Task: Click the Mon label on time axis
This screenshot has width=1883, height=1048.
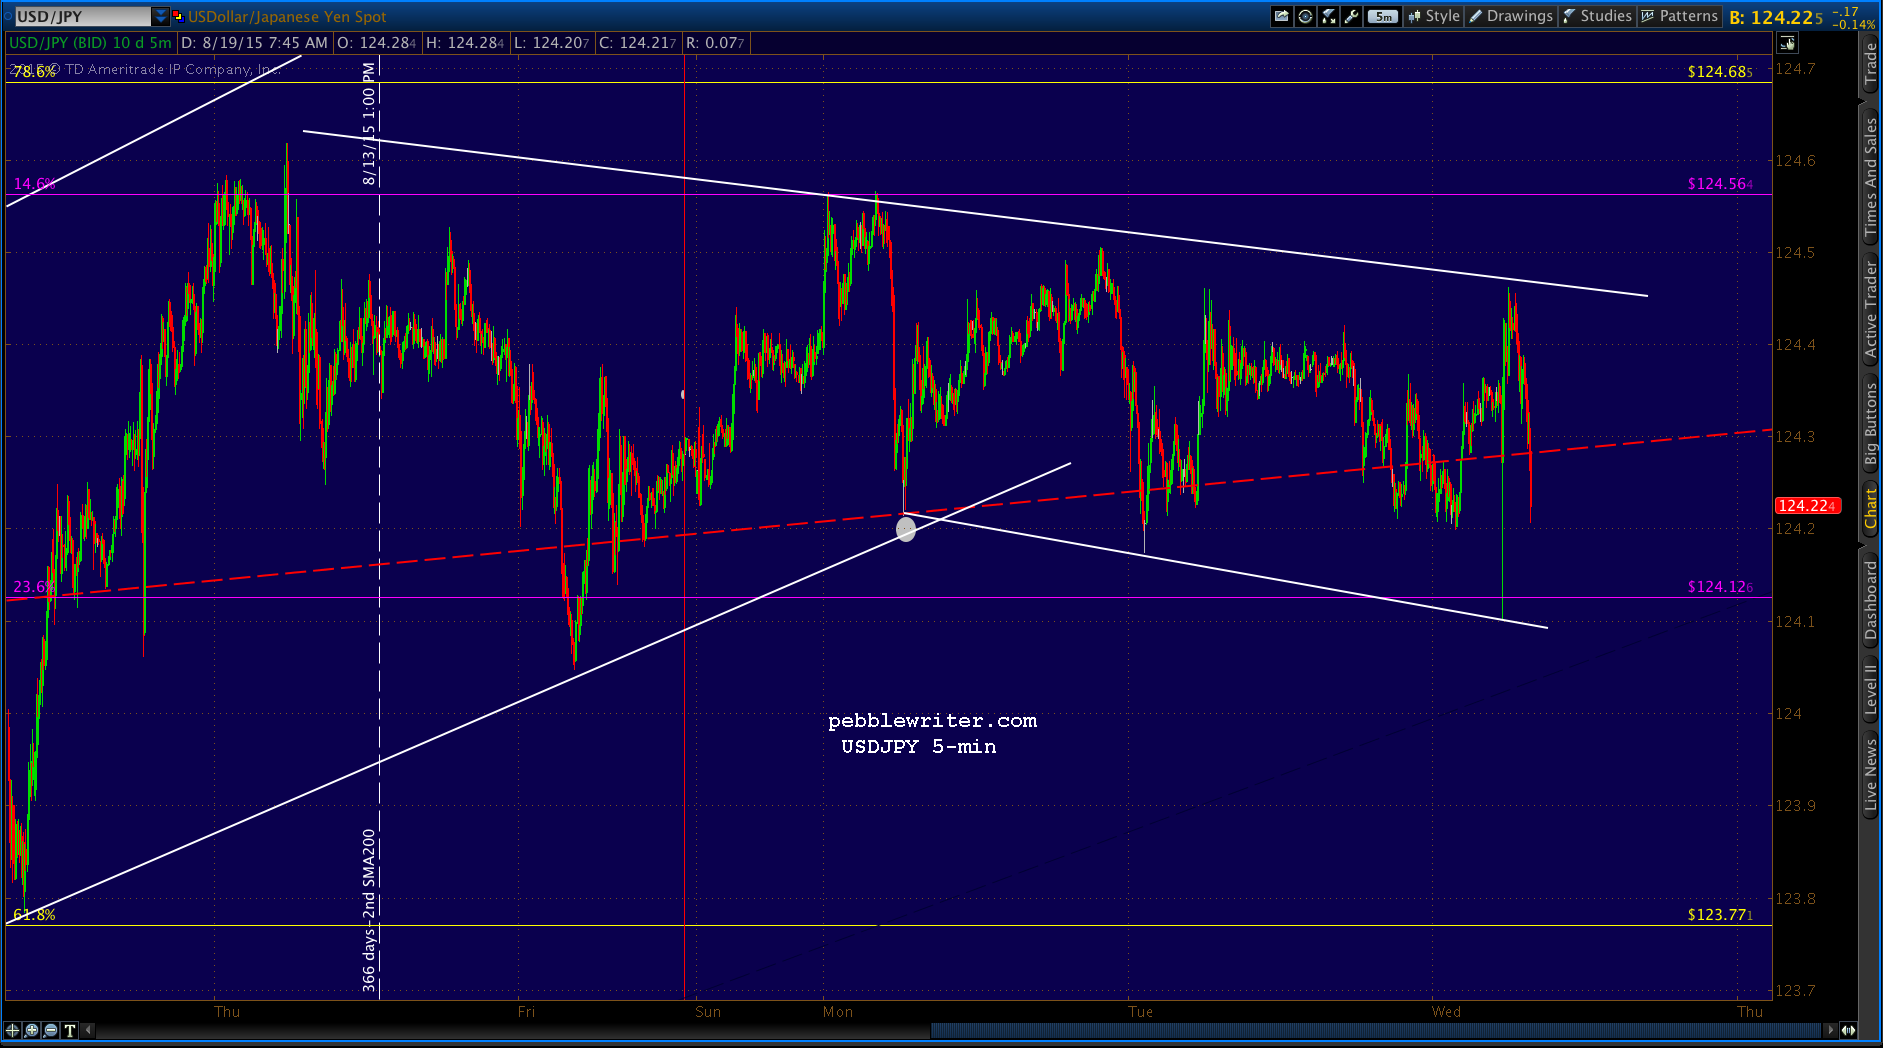Action: tap(838, 1012)
